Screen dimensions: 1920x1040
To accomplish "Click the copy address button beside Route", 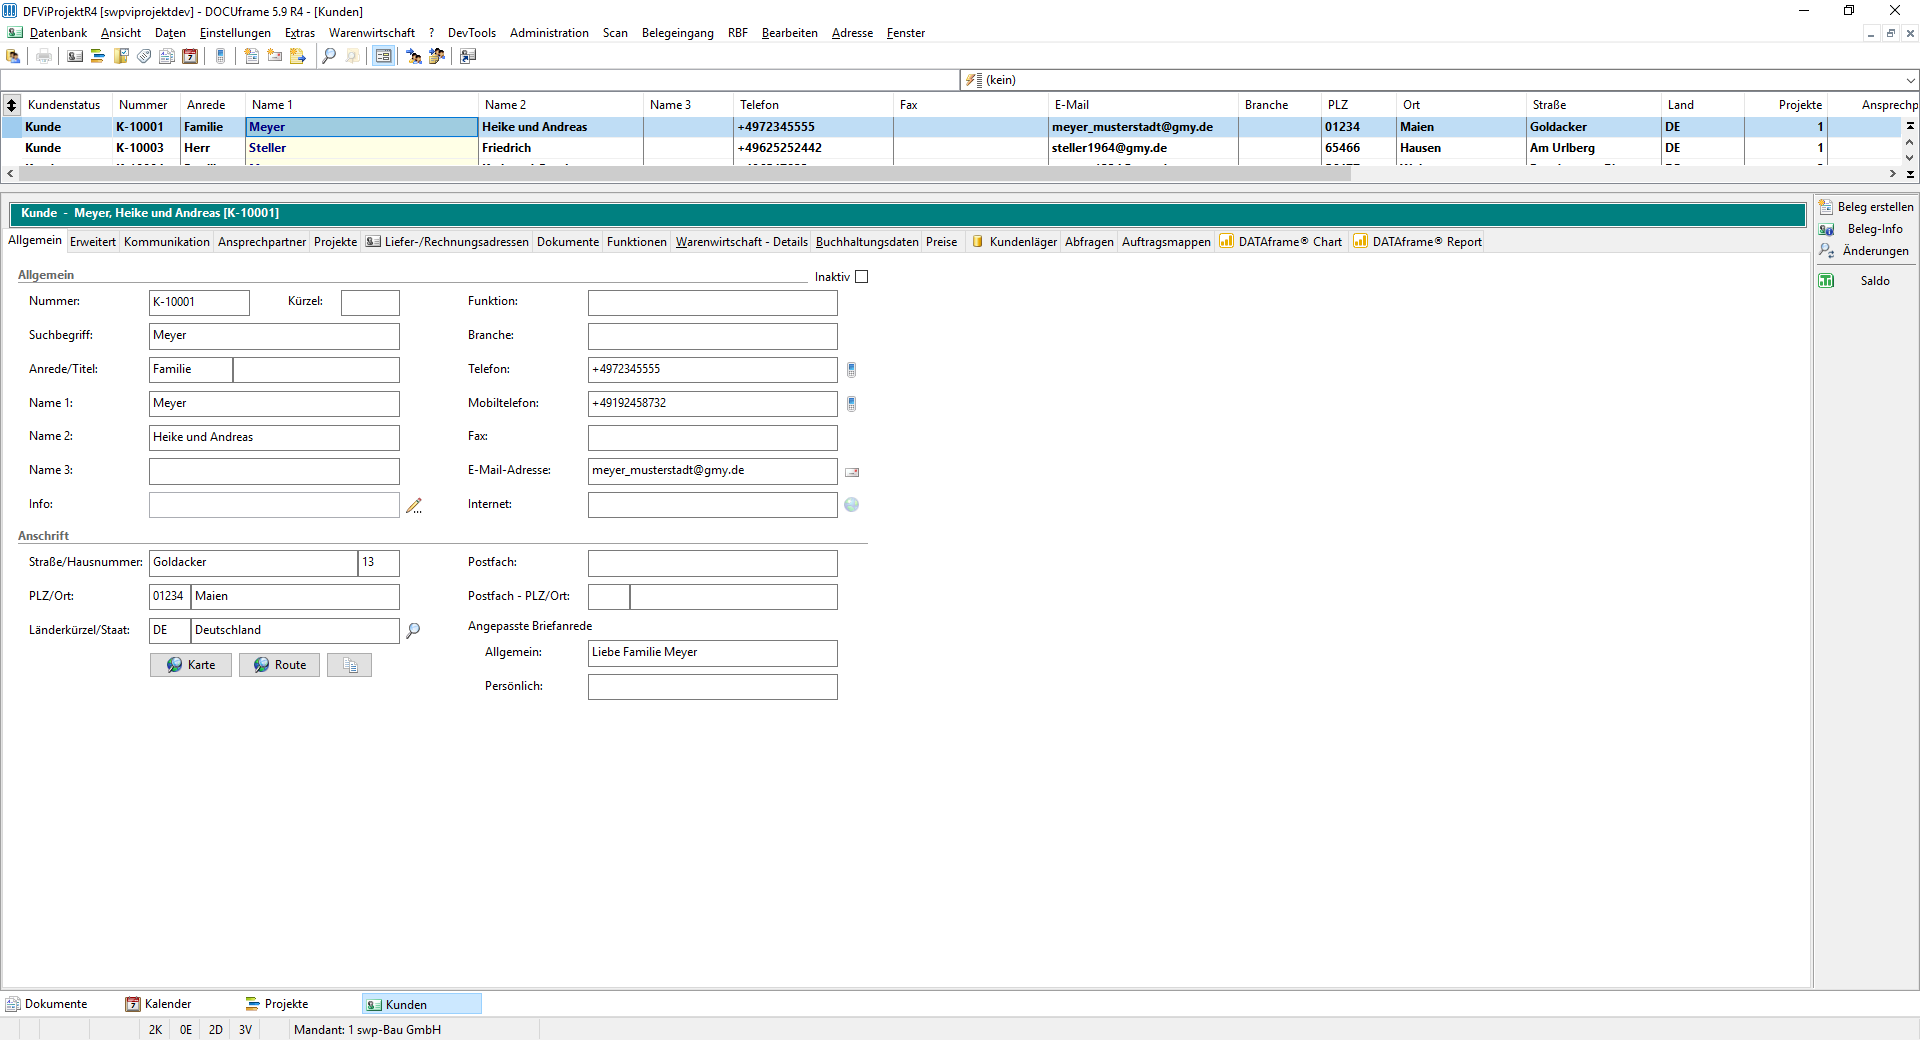I will [350, 665].
